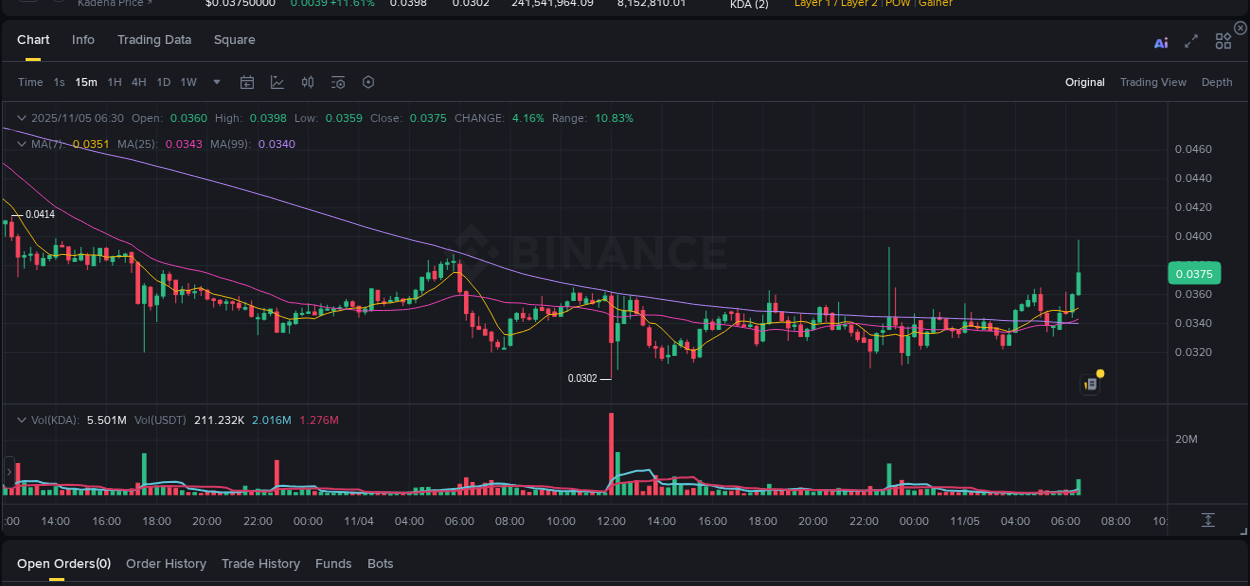Open the extra timeframes dropdown arrow
This screenshot has height=586, width=1250.
[216, 82]
